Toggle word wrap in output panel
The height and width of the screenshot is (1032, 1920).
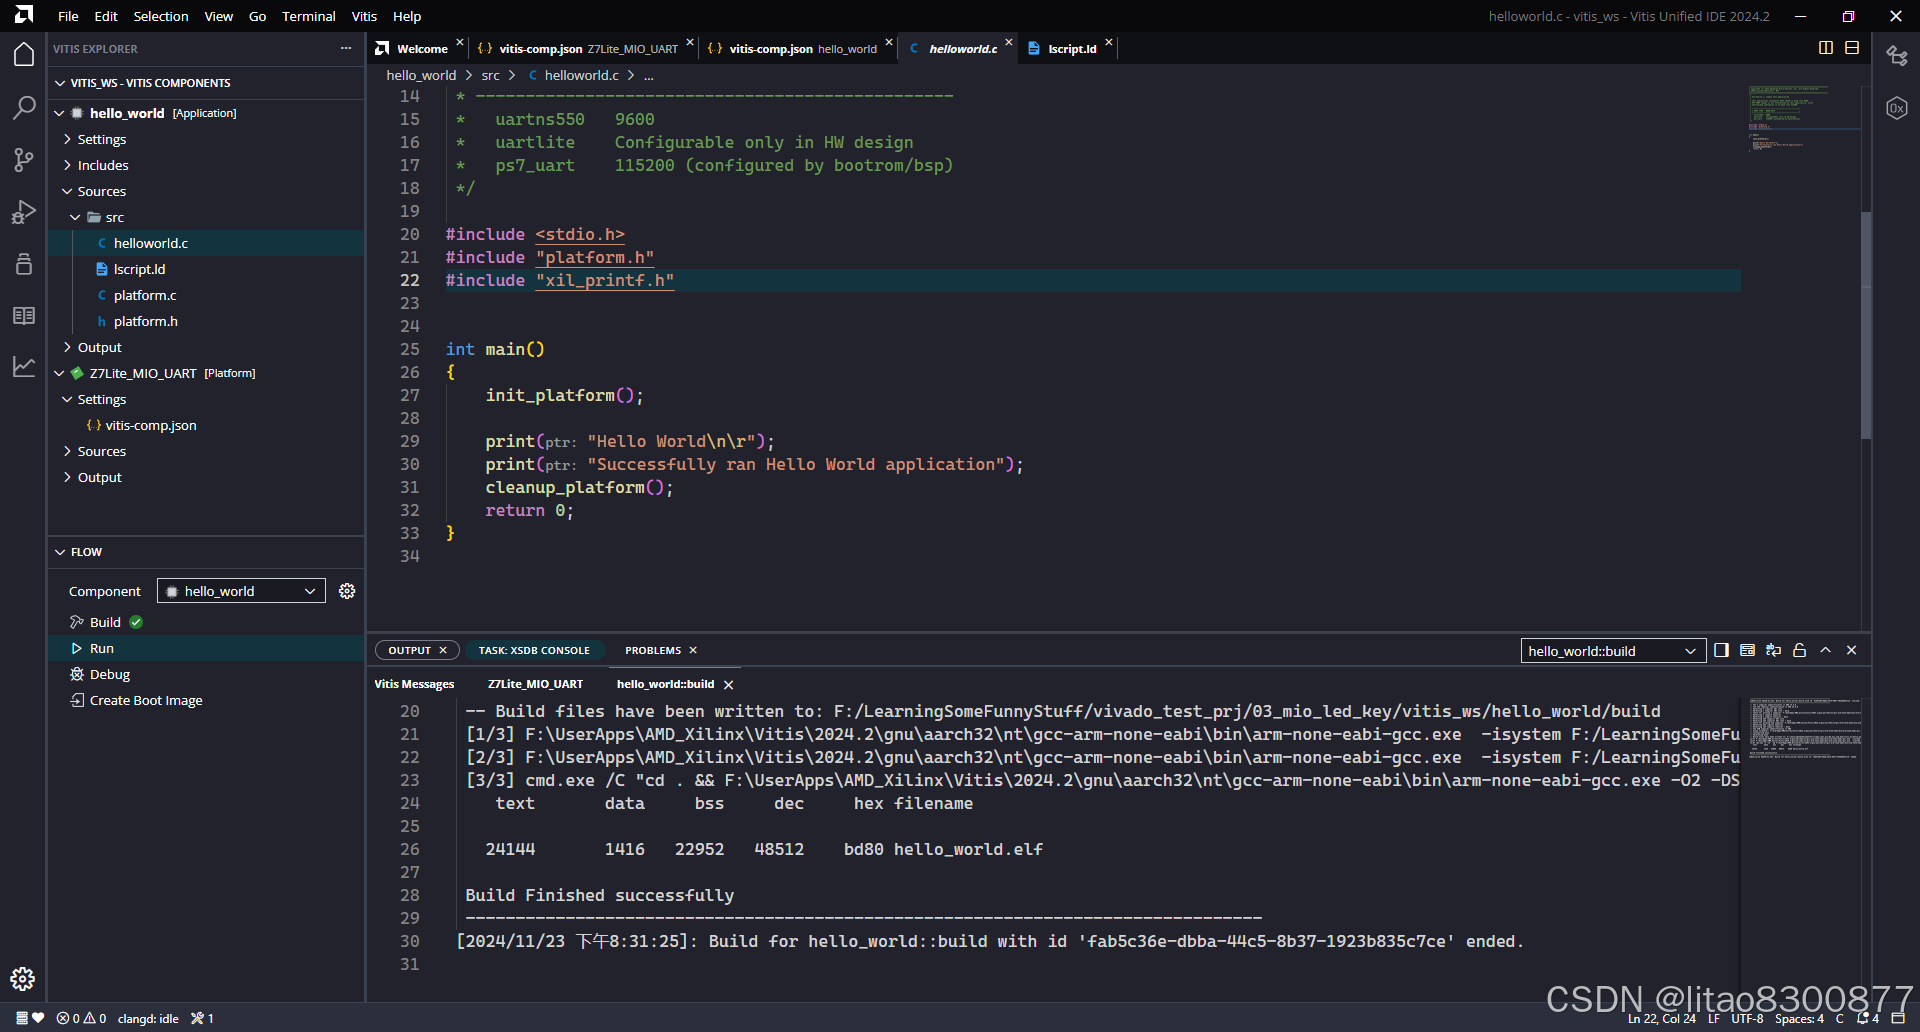(x=1773, y=650)
